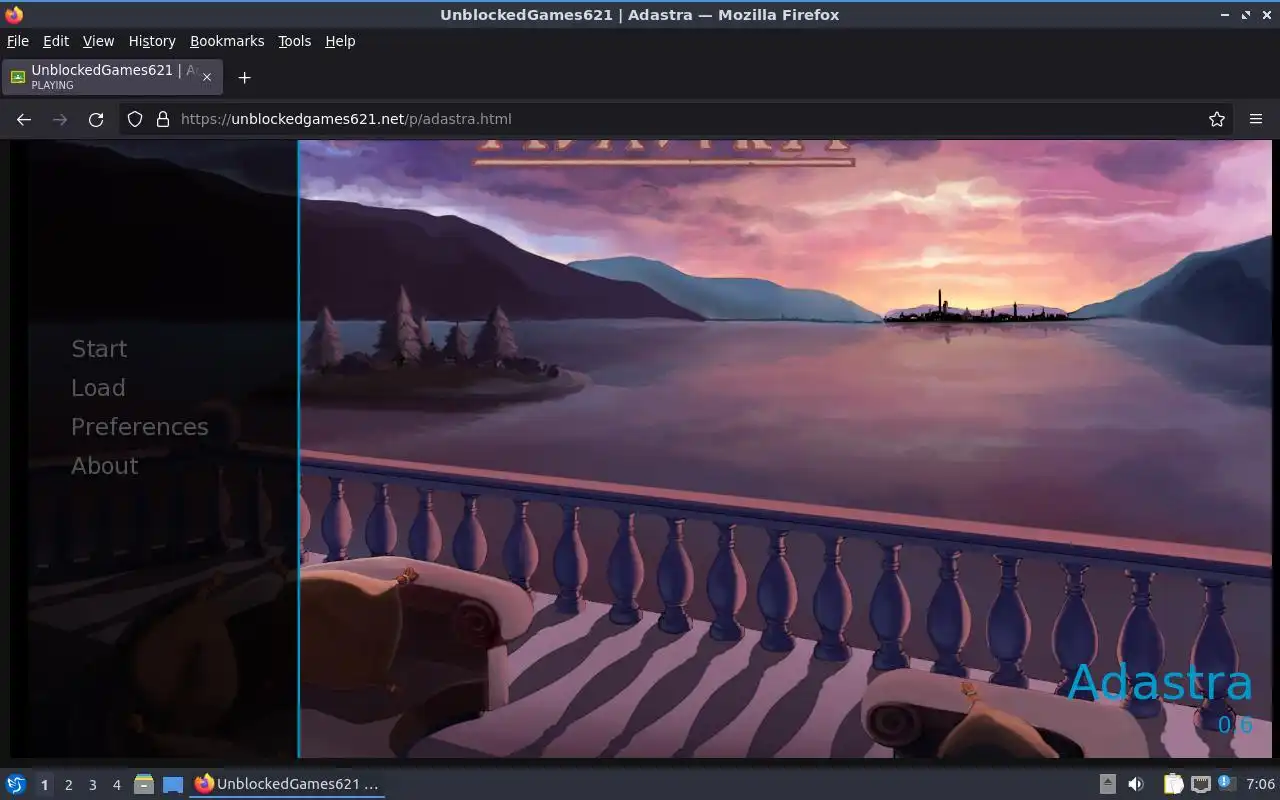Open the About page of Adastra
The image size is (1280, 800).
[105, 466]
